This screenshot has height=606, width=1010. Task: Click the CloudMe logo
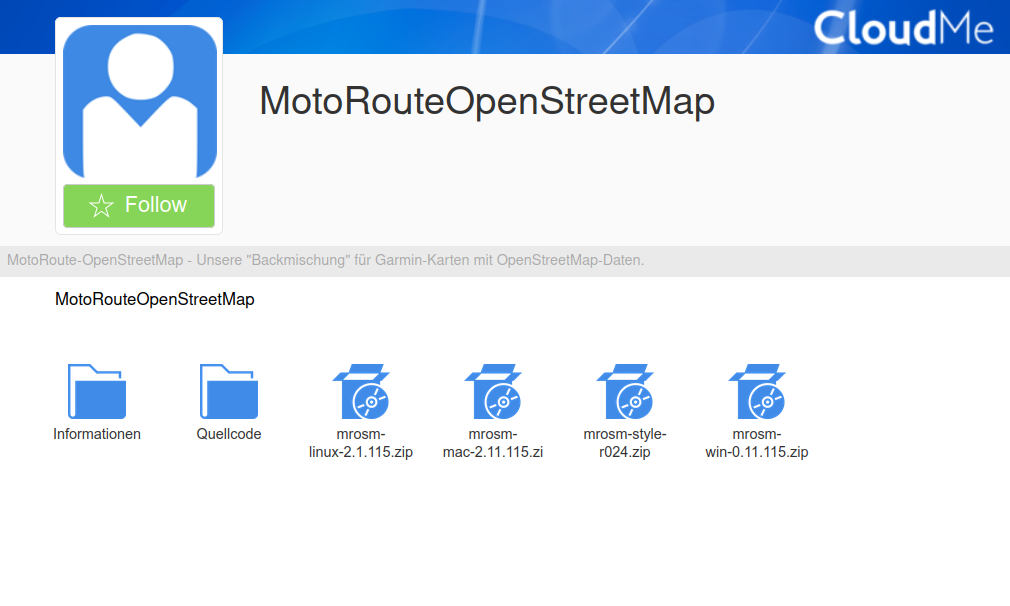[x=903, y=28]
